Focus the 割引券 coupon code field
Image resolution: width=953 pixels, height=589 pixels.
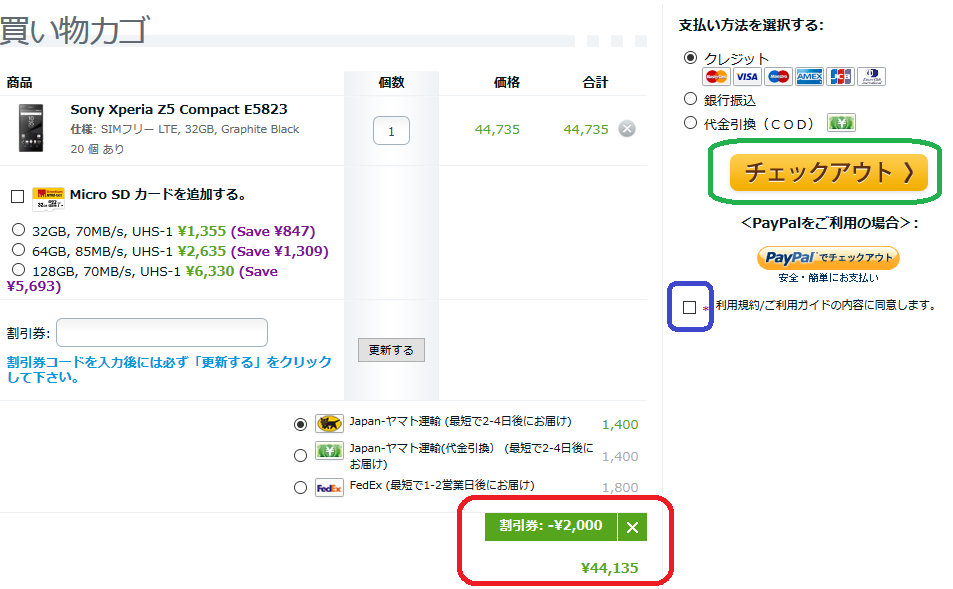pos(162,332)
